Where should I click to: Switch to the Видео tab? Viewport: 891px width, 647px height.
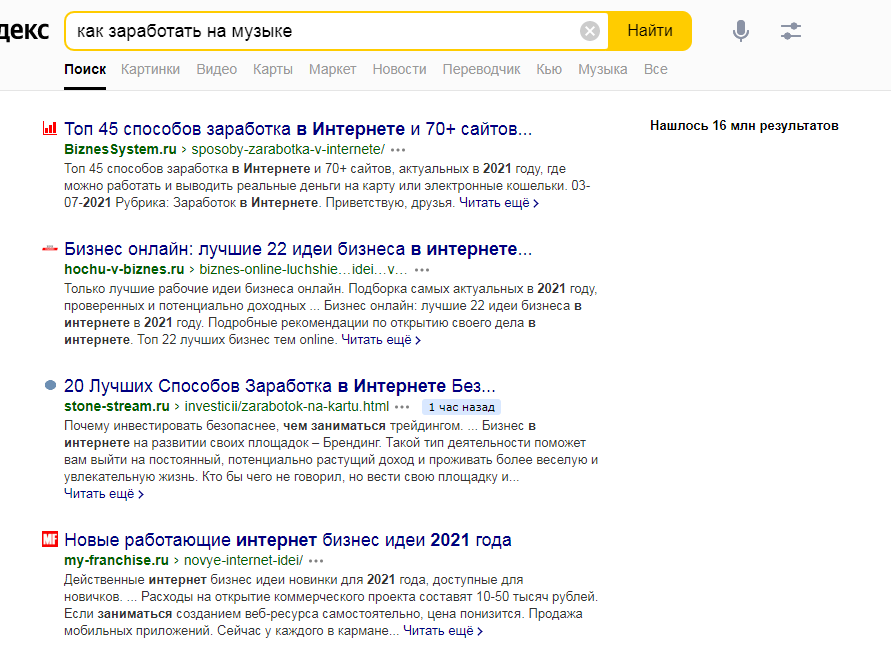coord(216,69)
